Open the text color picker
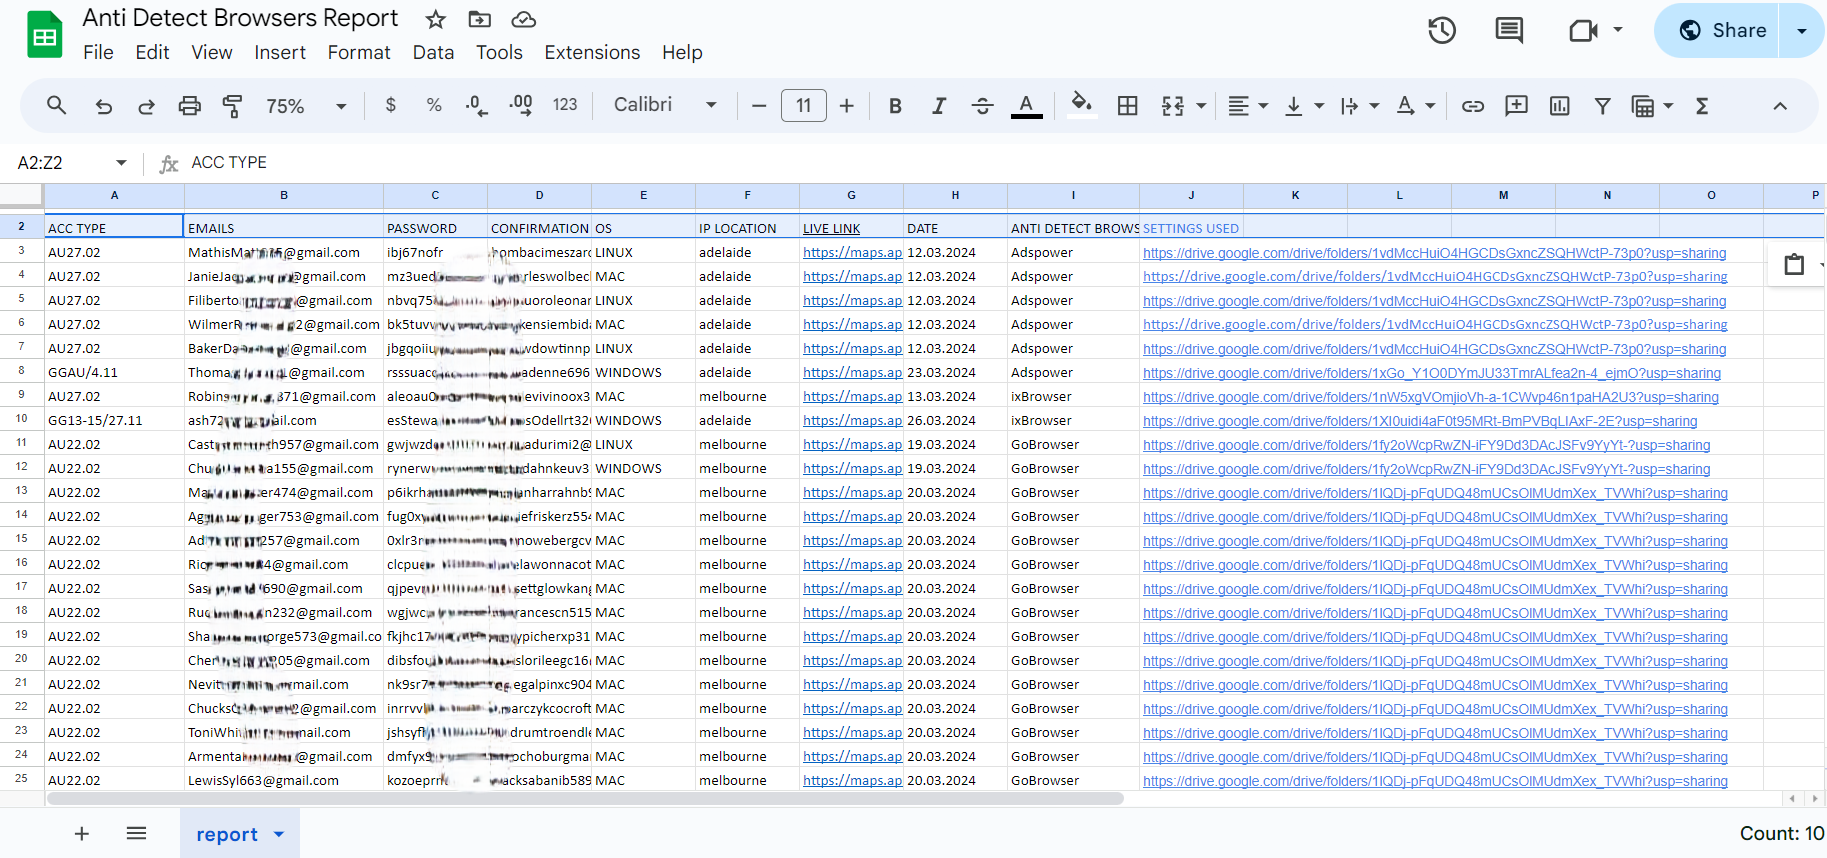1827x858 pixels. [1026, 106]
